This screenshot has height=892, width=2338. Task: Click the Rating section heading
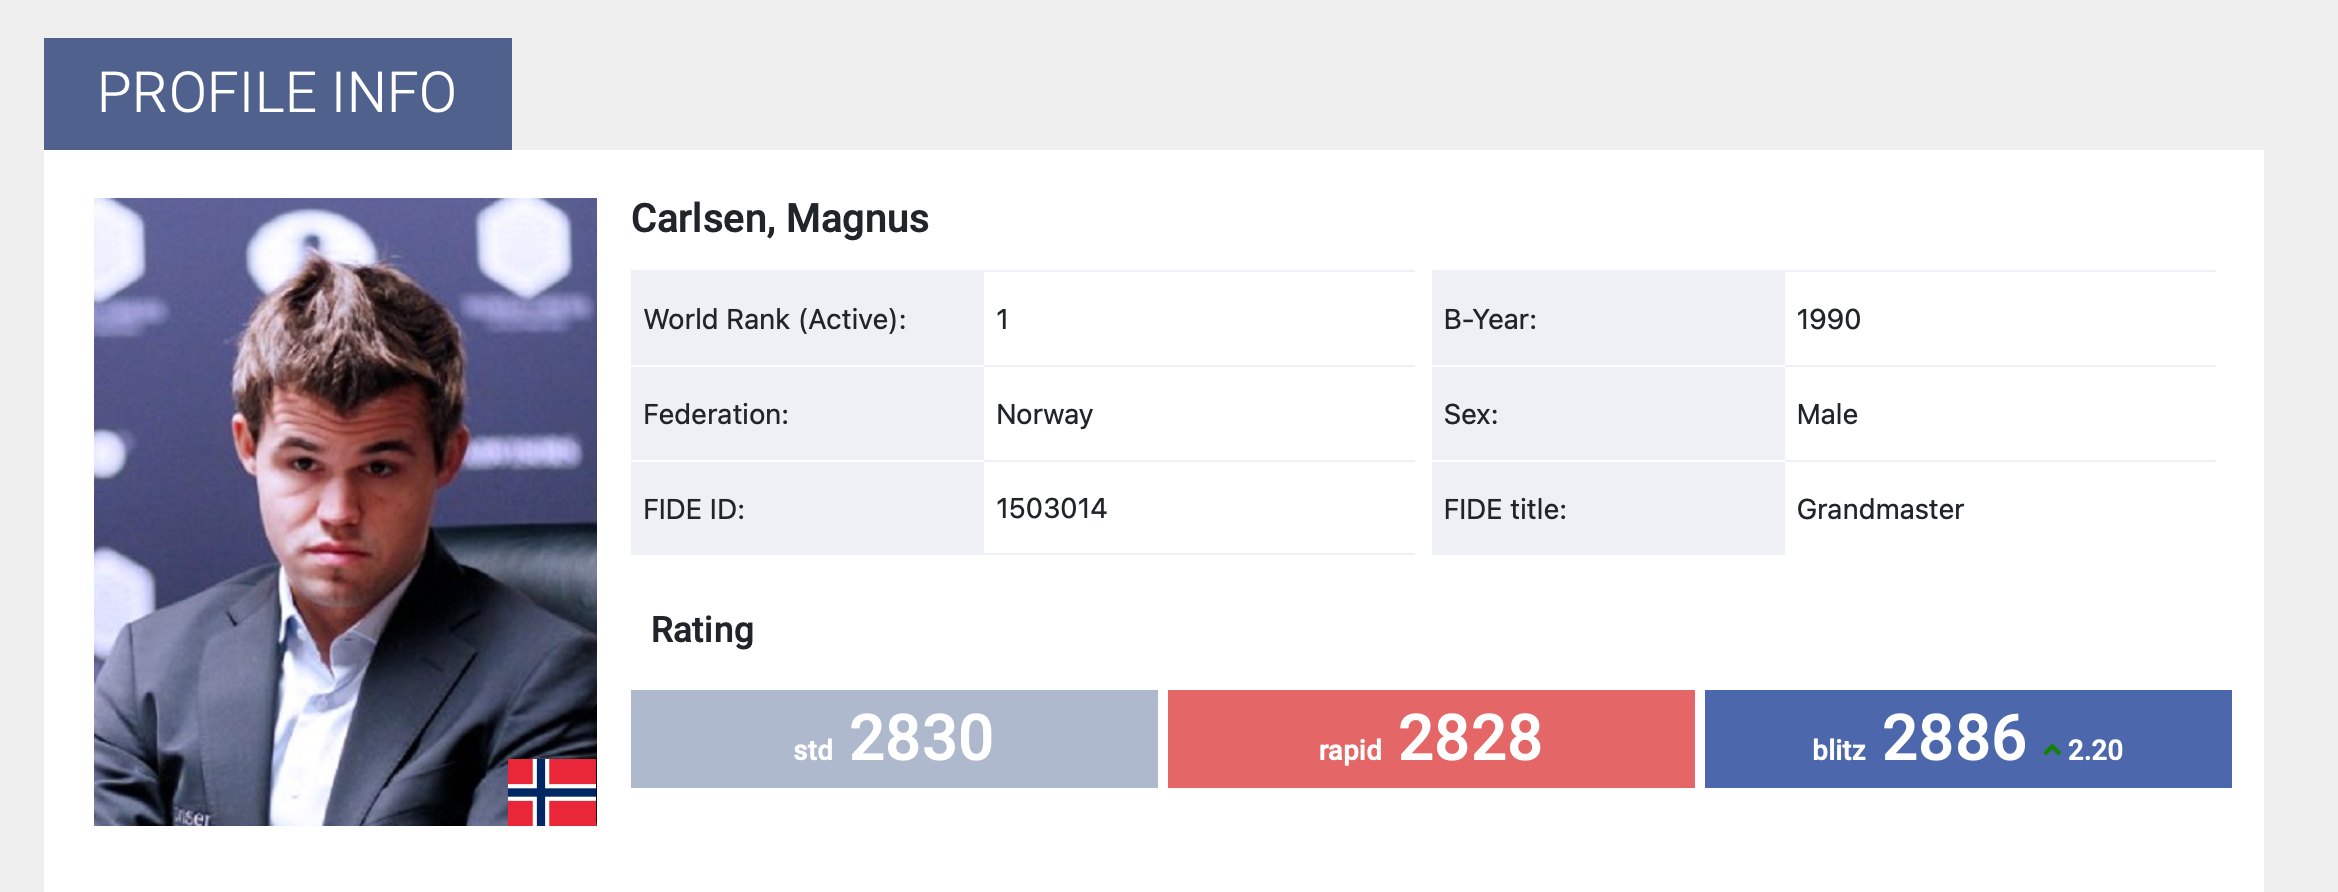click(x=702, y=631)
